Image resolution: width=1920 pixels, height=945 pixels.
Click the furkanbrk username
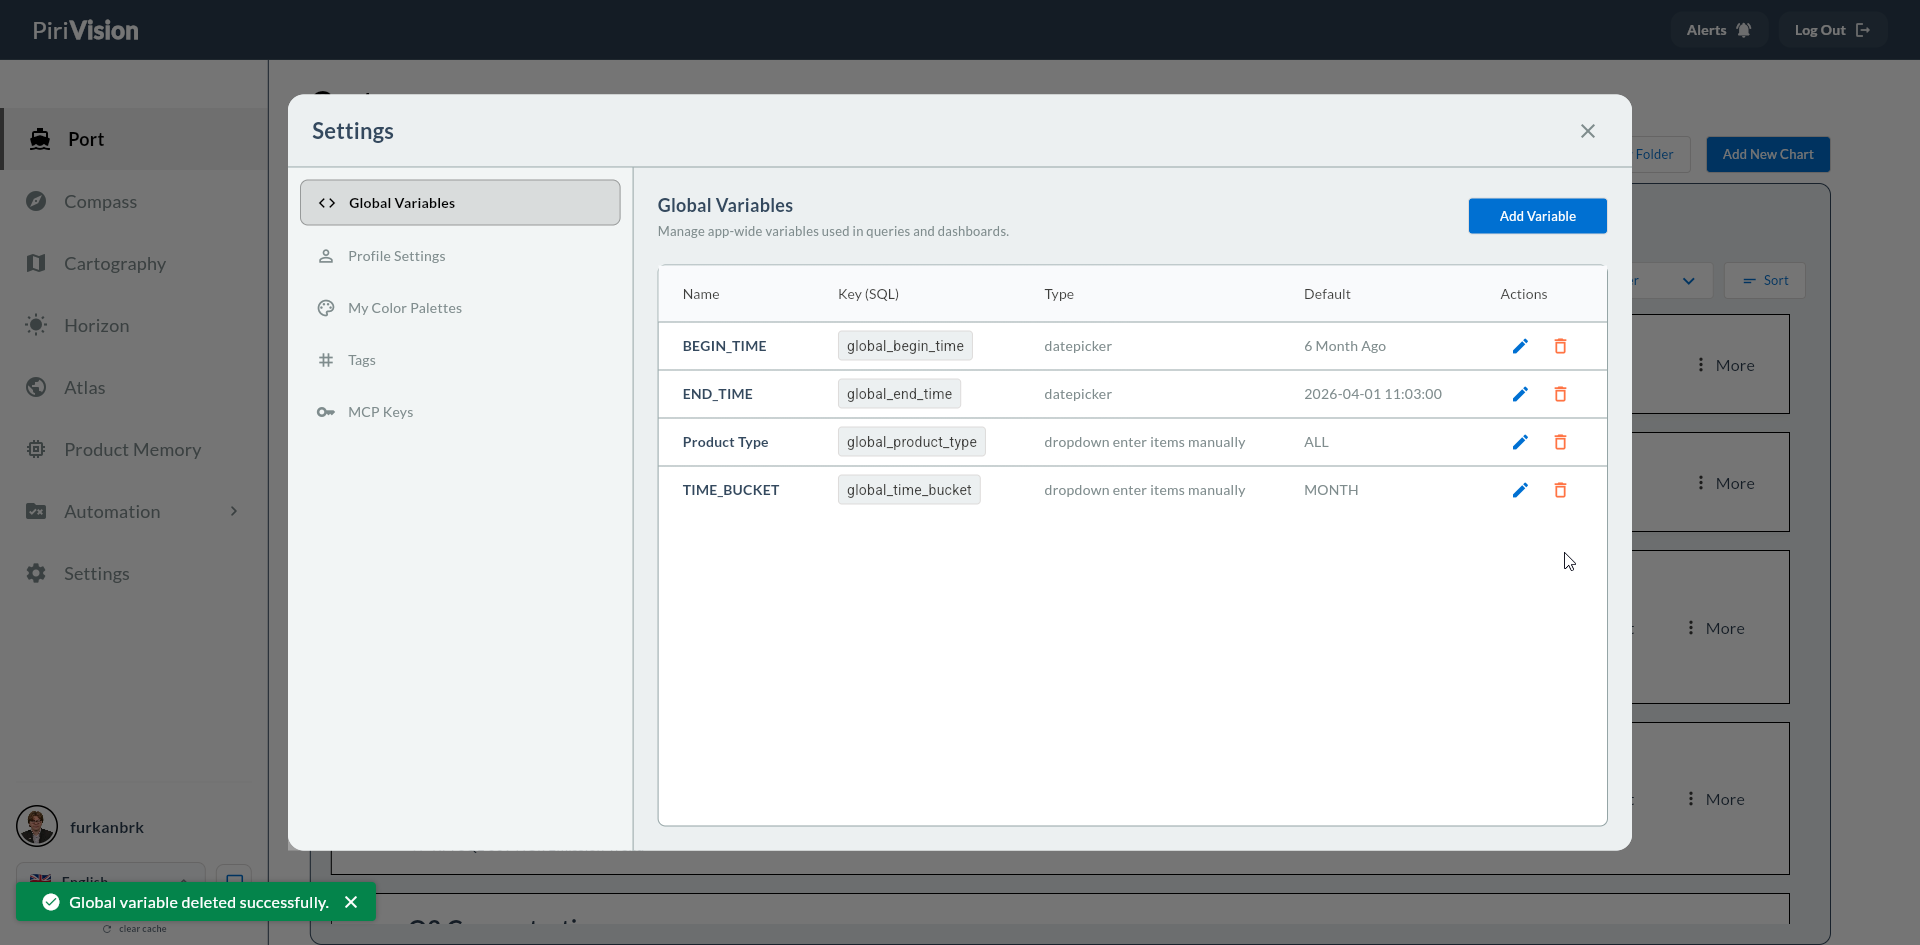point(107,827)
